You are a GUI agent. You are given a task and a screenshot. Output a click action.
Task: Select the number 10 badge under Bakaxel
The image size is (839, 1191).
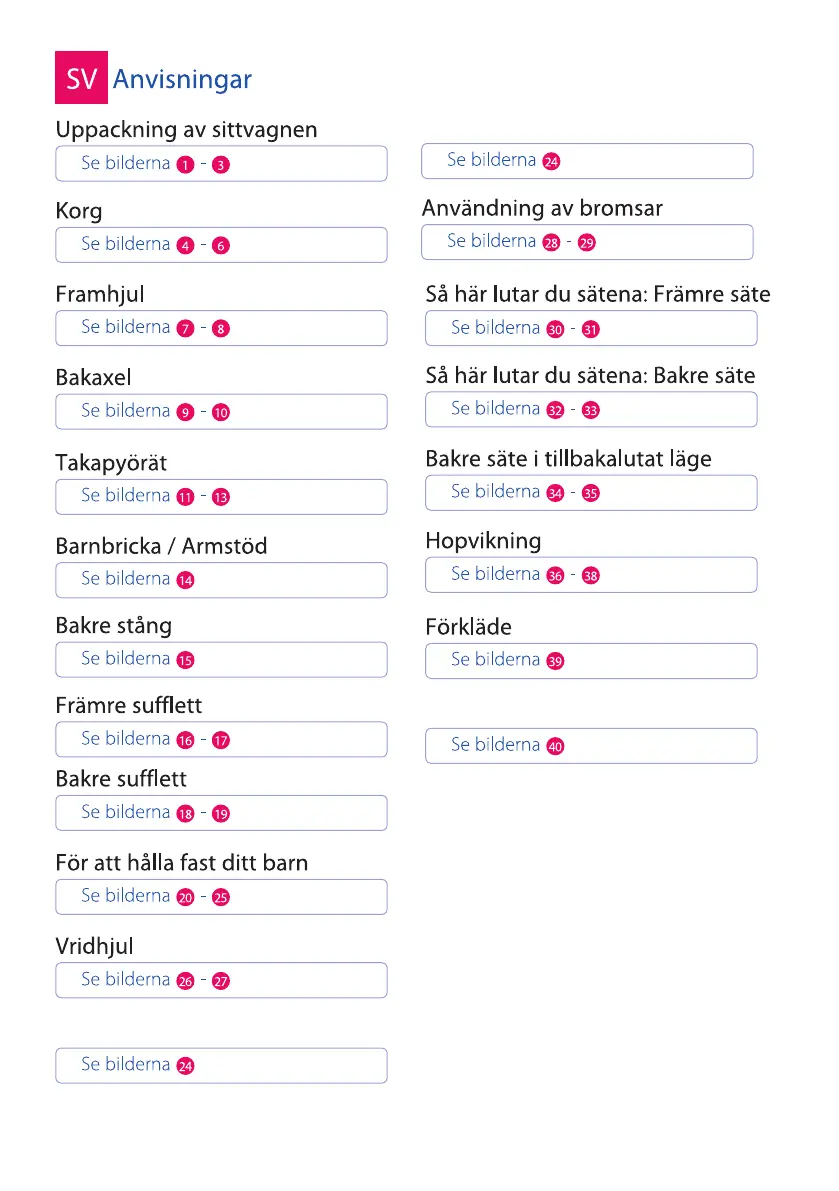coord(221,412)
